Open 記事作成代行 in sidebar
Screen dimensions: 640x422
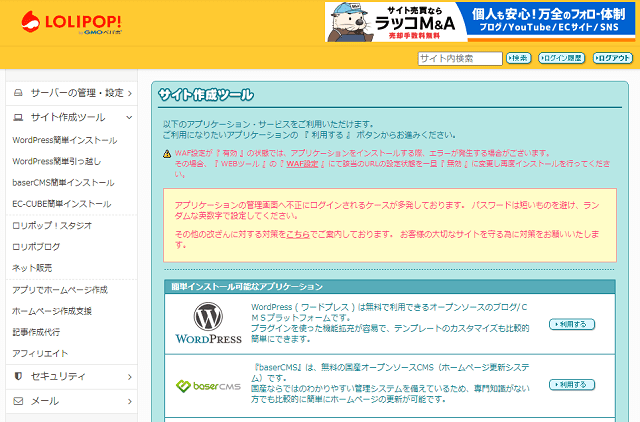click(x=36, y=332)
